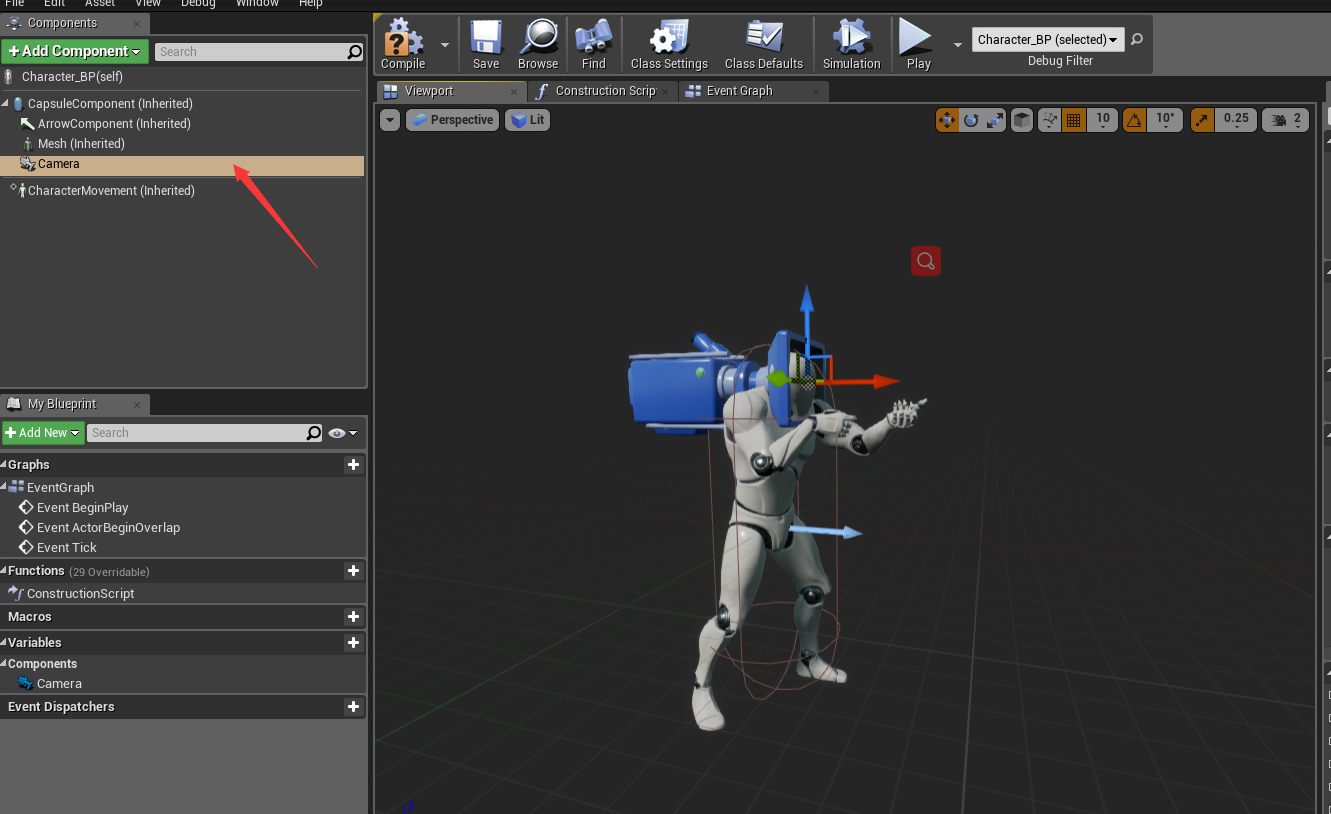Select the Rotate tool in the viewport
Screen dimensions: 1331x814
[x=970, y=119]
